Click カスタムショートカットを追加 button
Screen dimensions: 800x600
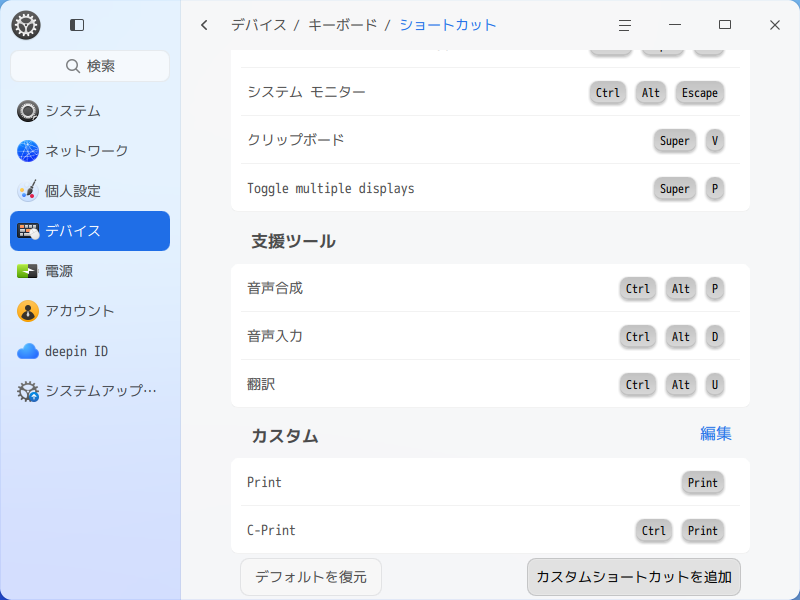633,577
